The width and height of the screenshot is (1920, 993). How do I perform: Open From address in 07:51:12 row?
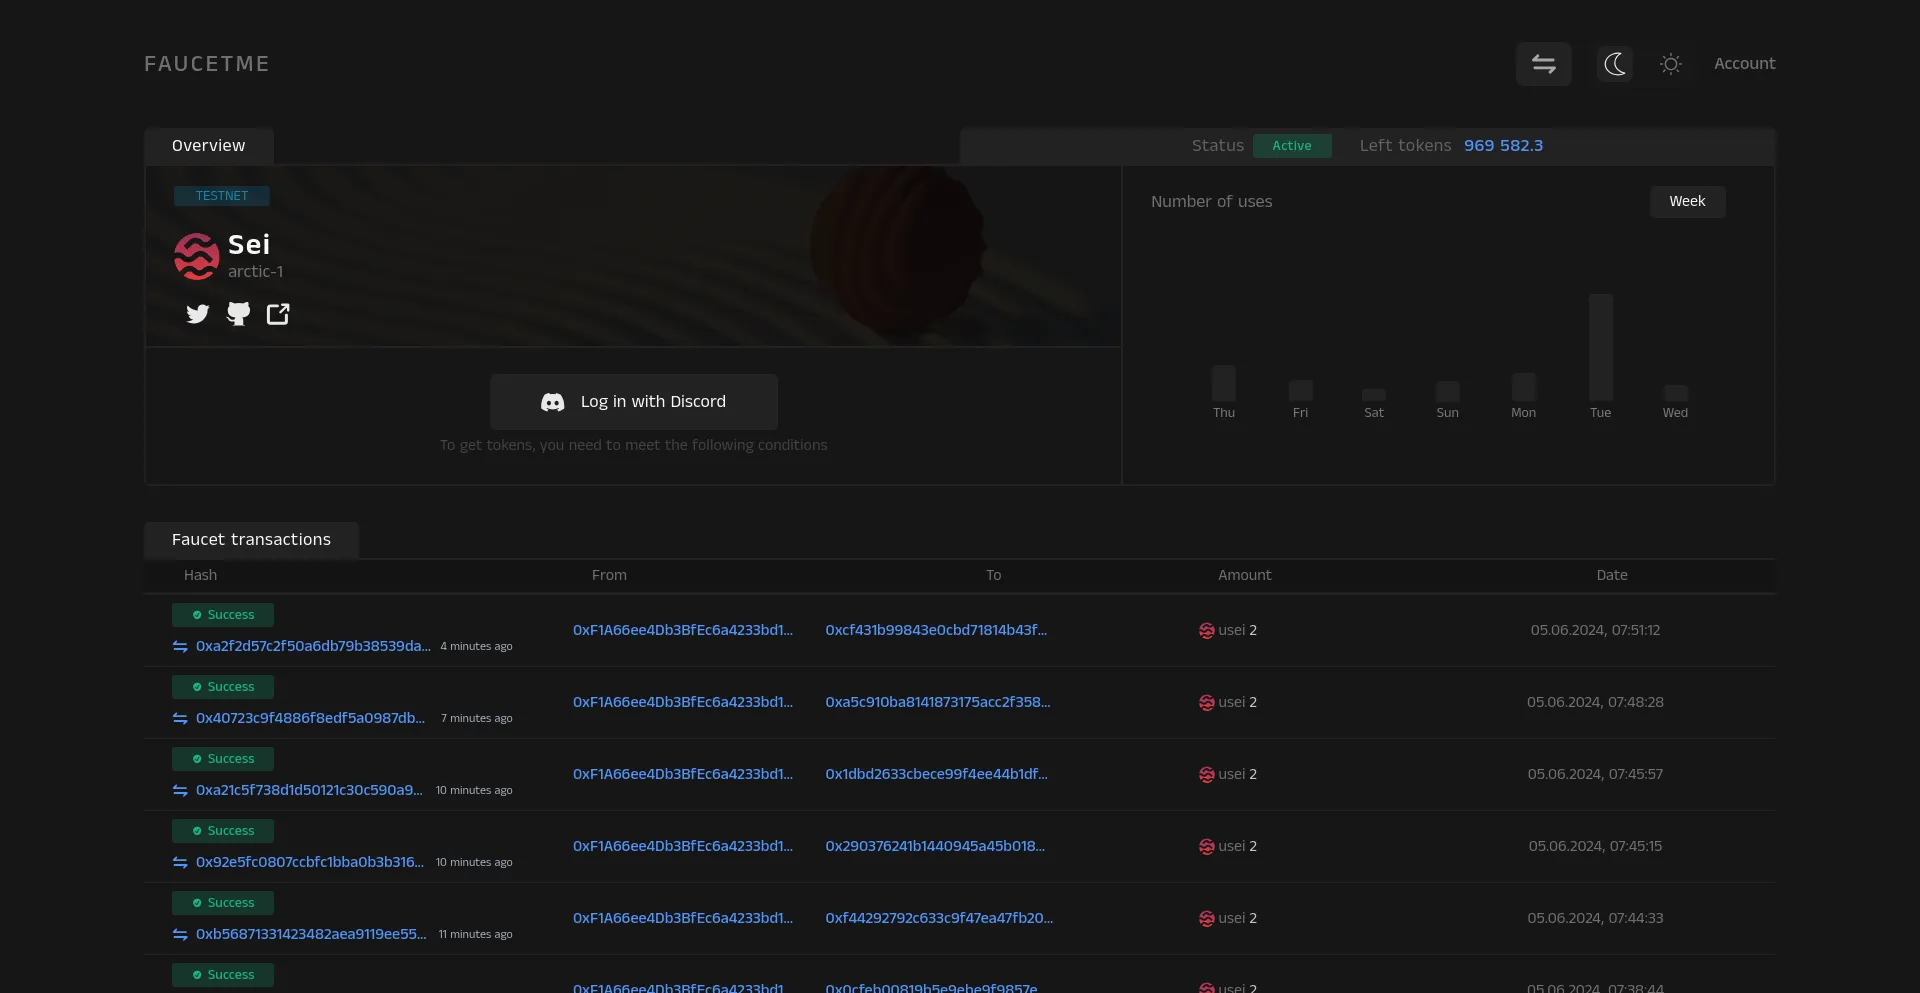pos(683,630)
